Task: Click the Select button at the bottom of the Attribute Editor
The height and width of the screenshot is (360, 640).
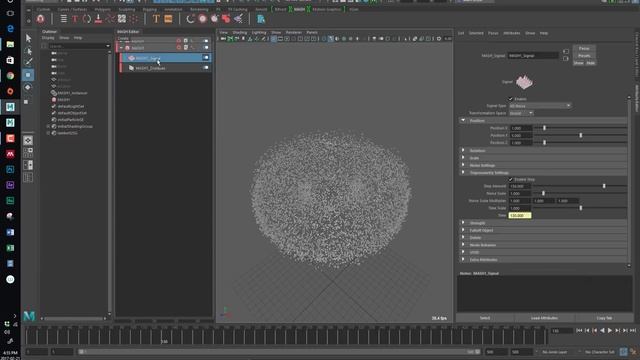Action: (x=485, y=318)
